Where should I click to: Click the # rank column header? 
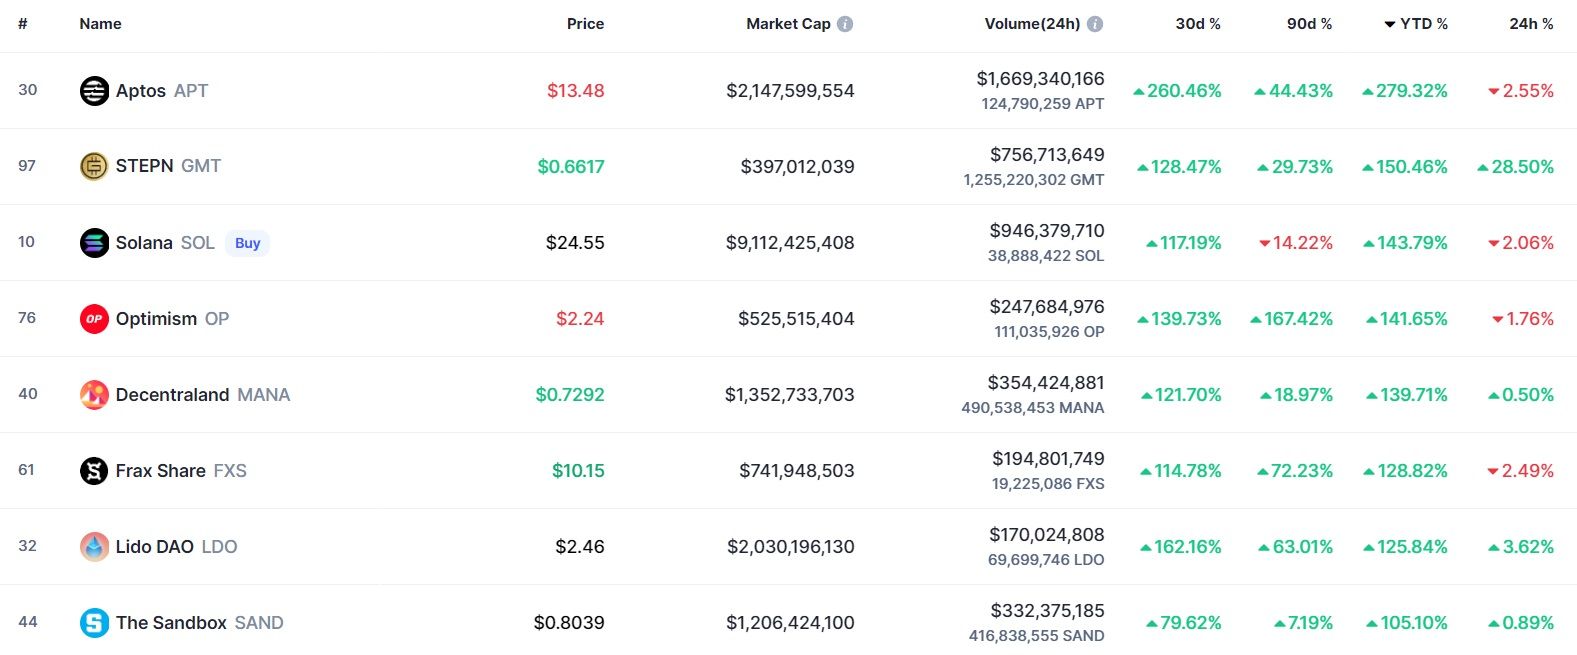click(x=23, y=24)
